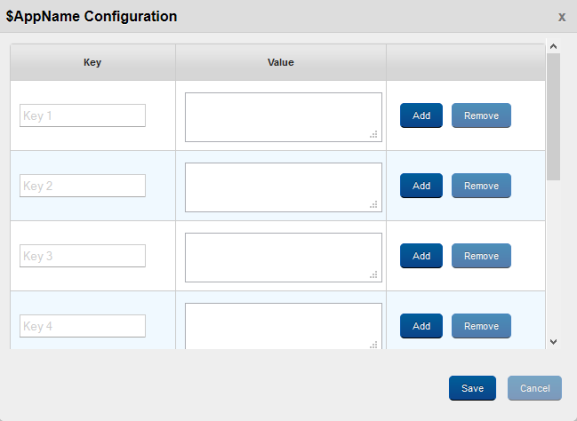
Task: Focus the Key 2 input field
Action: (82, 185)
